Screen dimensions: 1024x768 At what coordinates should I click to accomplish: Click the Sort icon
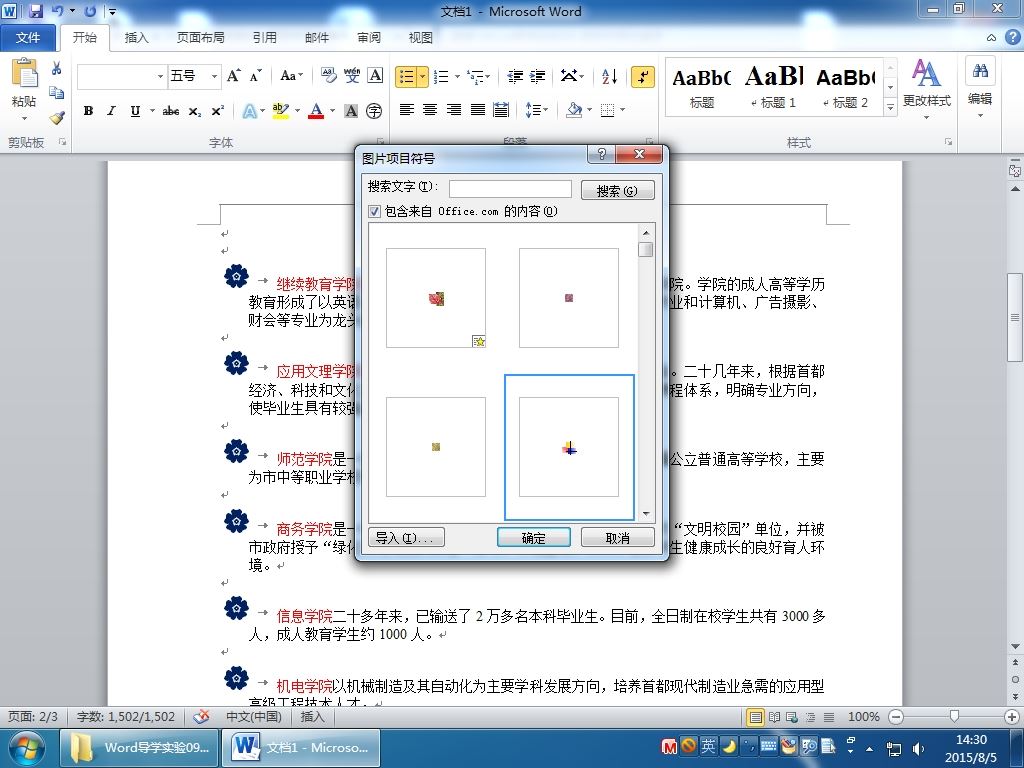tap(609, 77)
